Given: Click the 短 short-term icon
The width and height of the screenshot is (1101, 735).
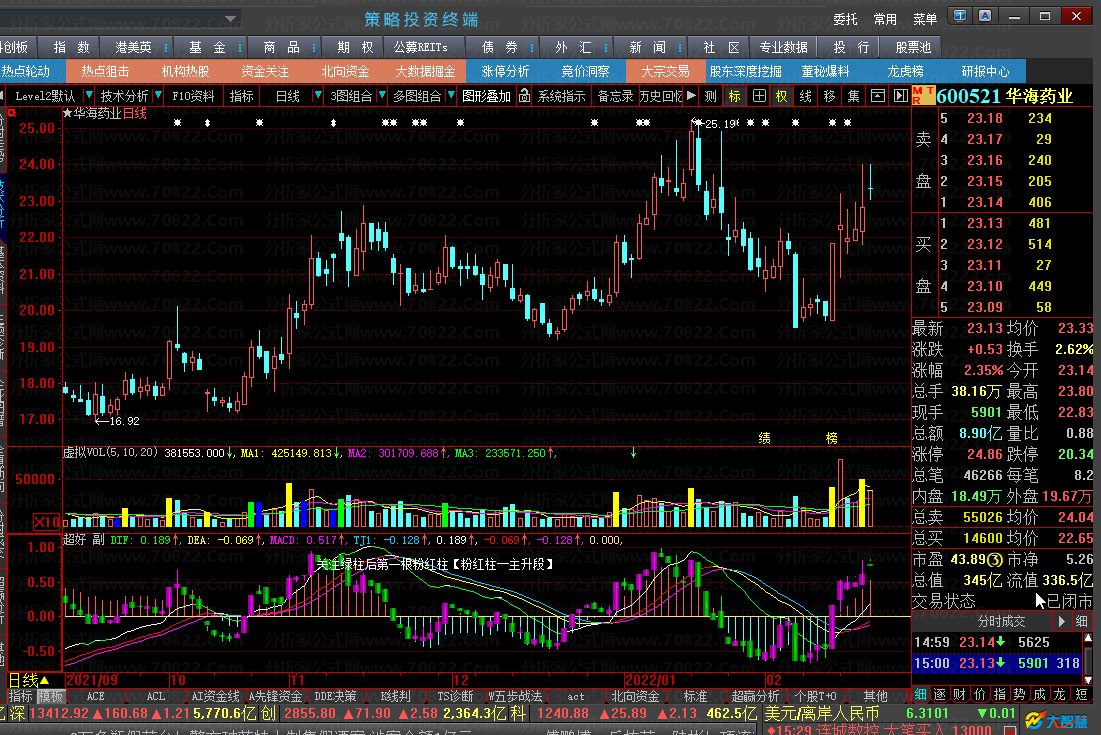Looking at the screenshot, I should pyautogui.click(x=1081, y=694).
